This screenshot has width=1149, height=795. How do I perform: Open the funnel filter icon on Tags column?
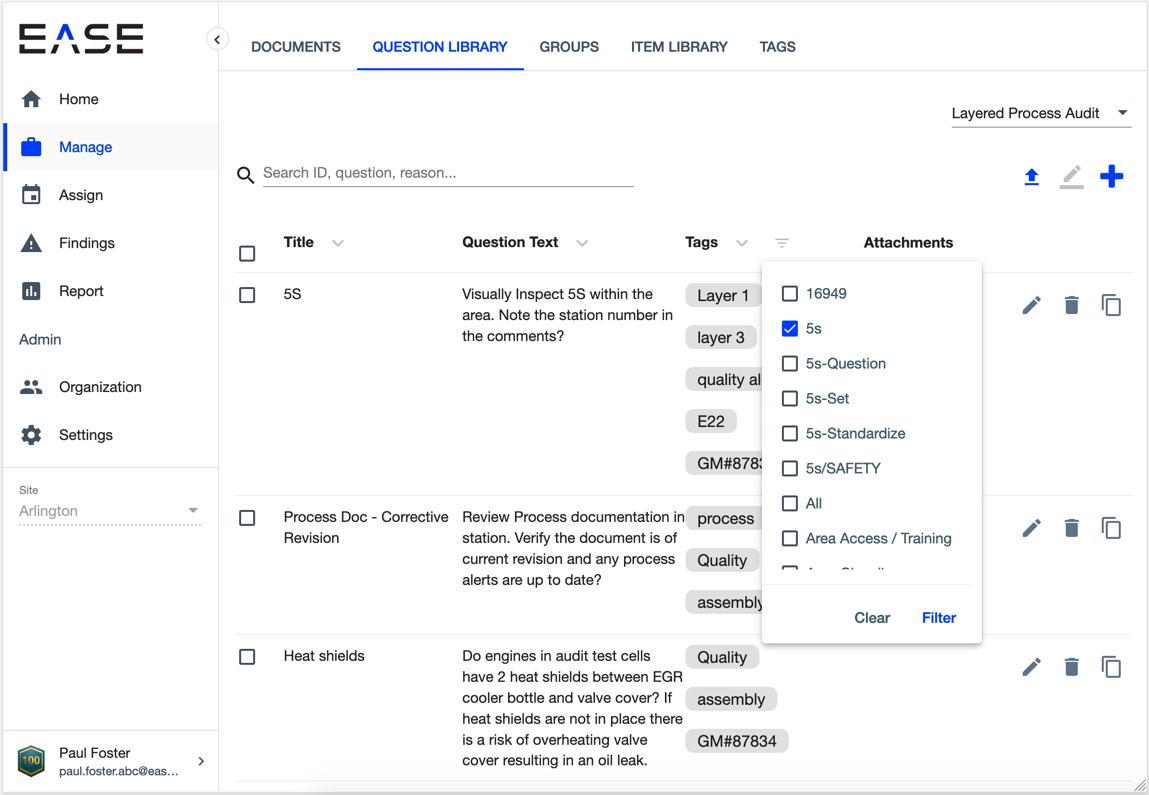tap(781, 242)
